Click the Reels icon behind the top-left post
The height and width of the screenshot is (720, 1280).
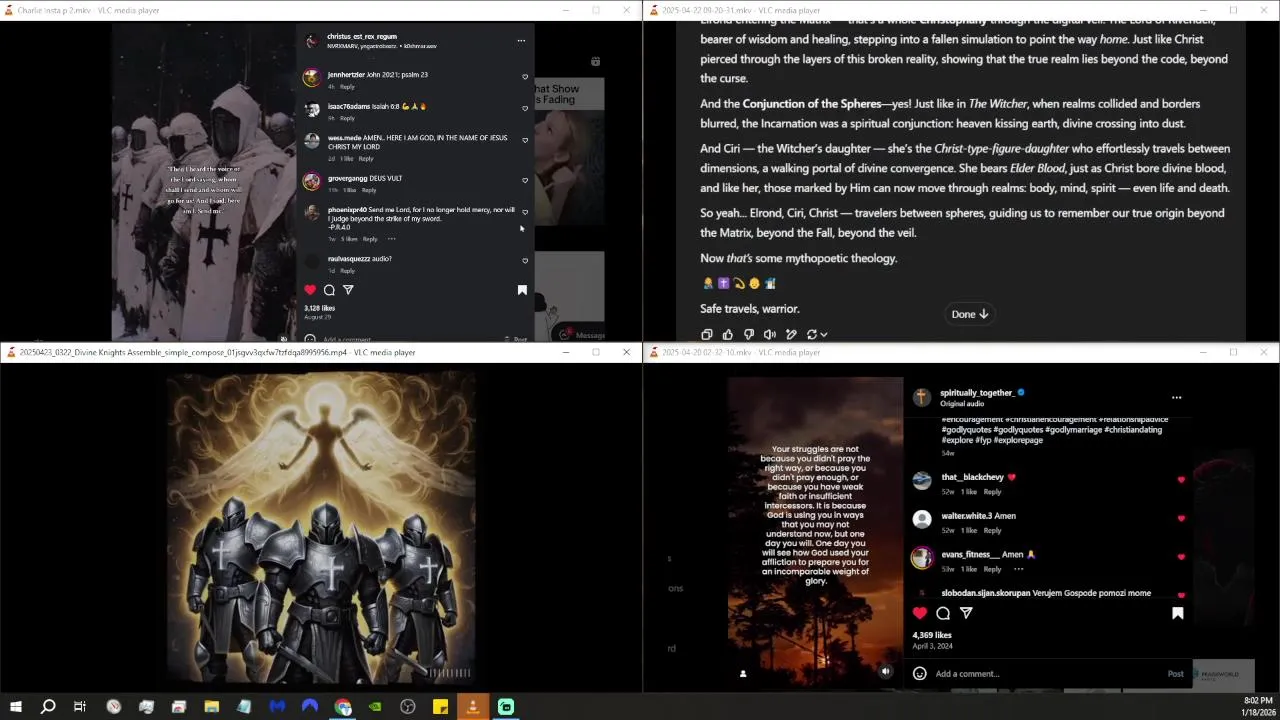click(595, 61)
